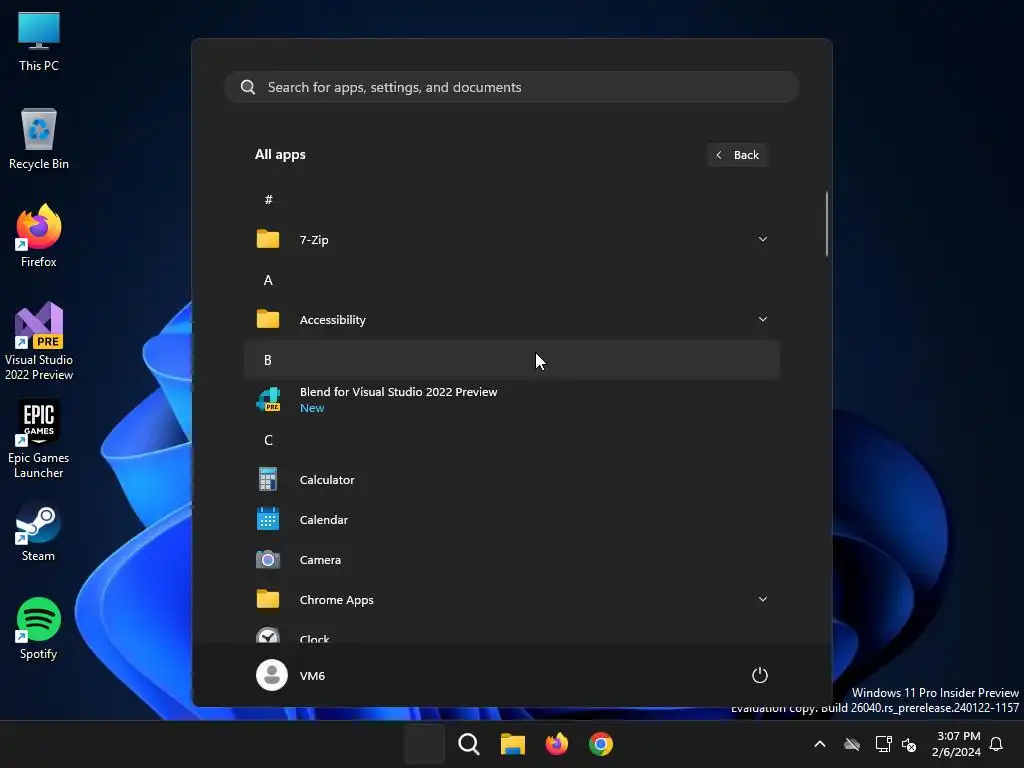Open the Calendar app icon
The width and height of the screenshot is (1024, 768).
tap(268, 519)
